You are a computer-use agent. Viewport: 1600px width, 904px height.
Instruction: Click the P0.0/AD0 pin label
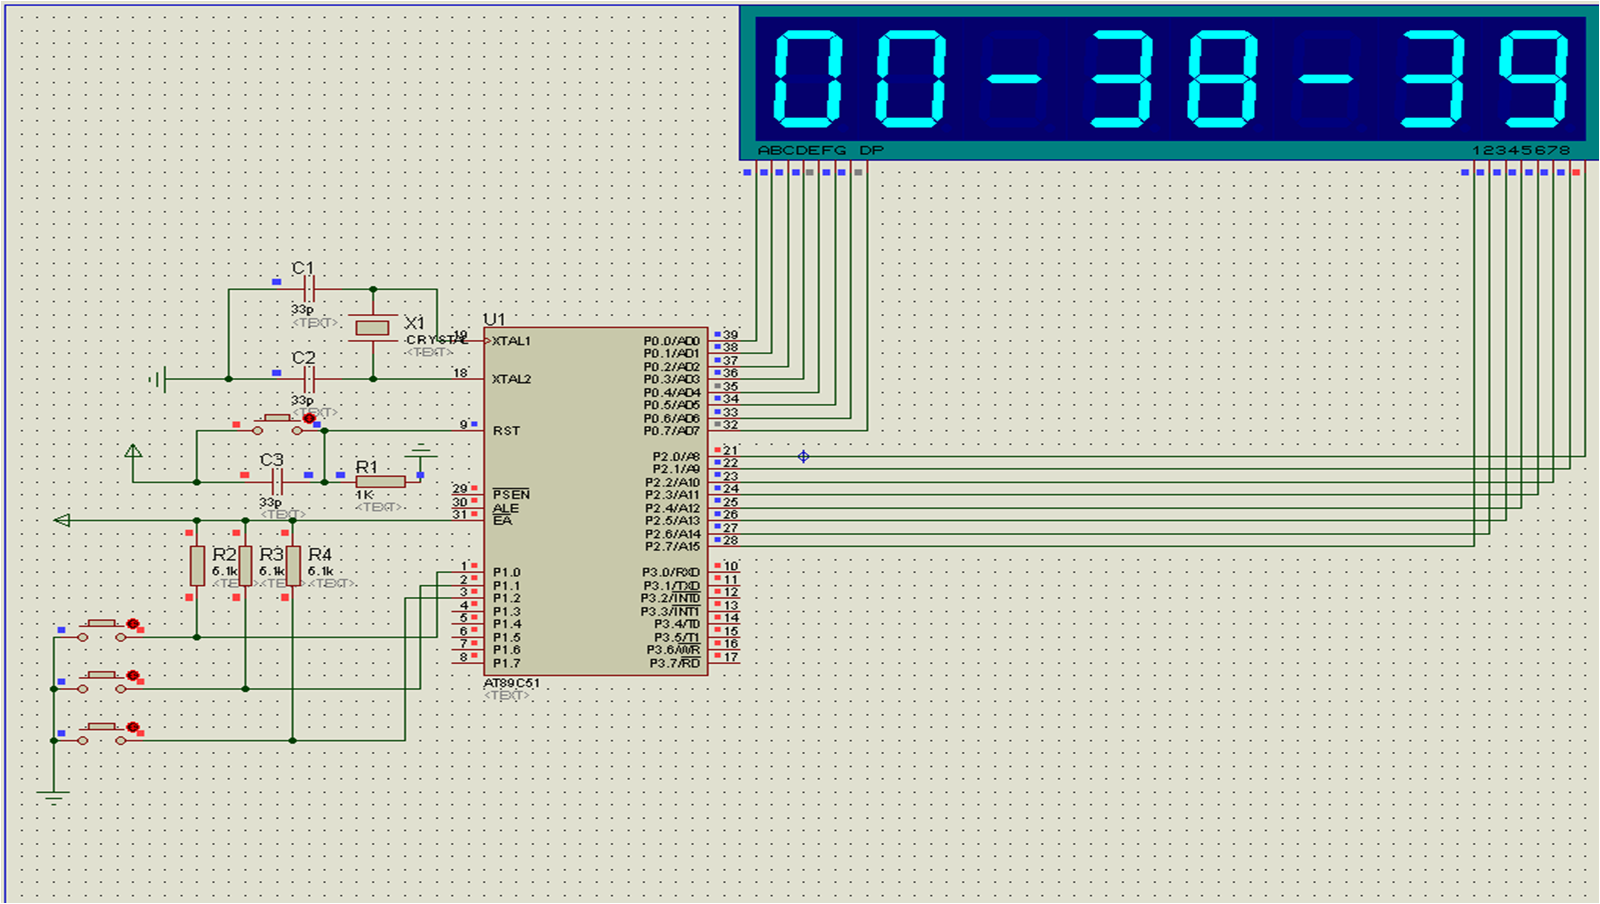671,341
